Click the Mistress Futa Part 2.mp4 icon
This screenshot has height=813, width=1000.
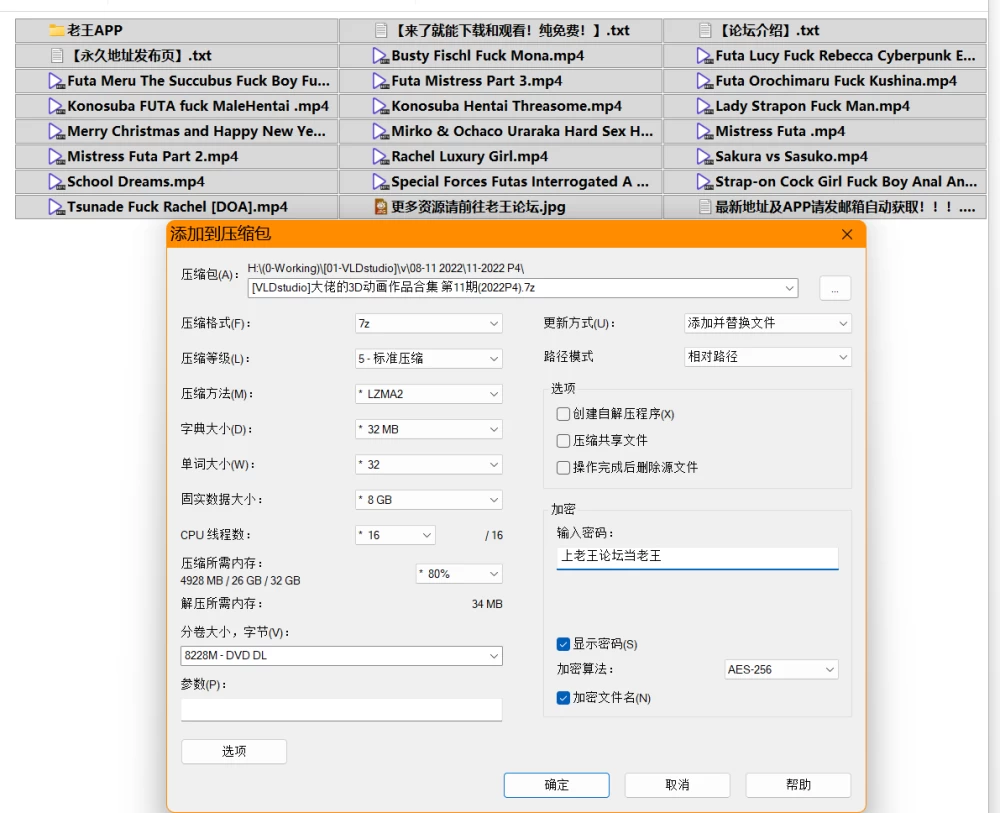[x=57, y=156]
